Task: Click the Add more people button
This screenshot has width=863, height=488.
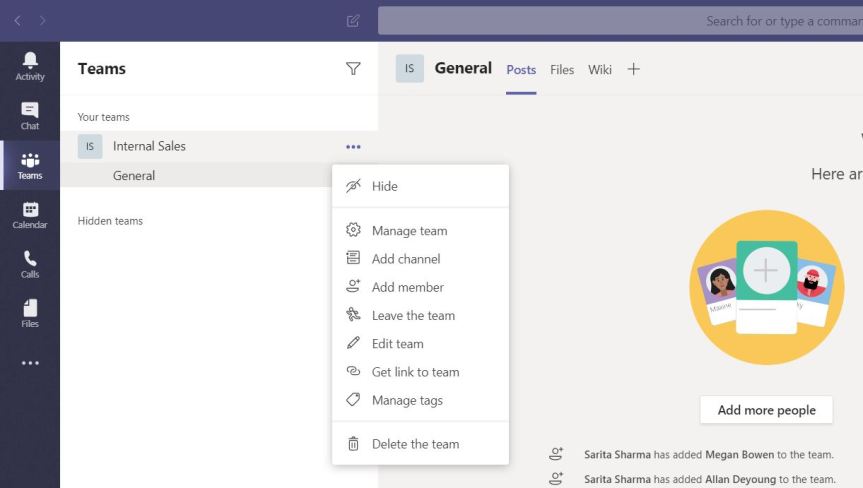Action: [766, 410]
